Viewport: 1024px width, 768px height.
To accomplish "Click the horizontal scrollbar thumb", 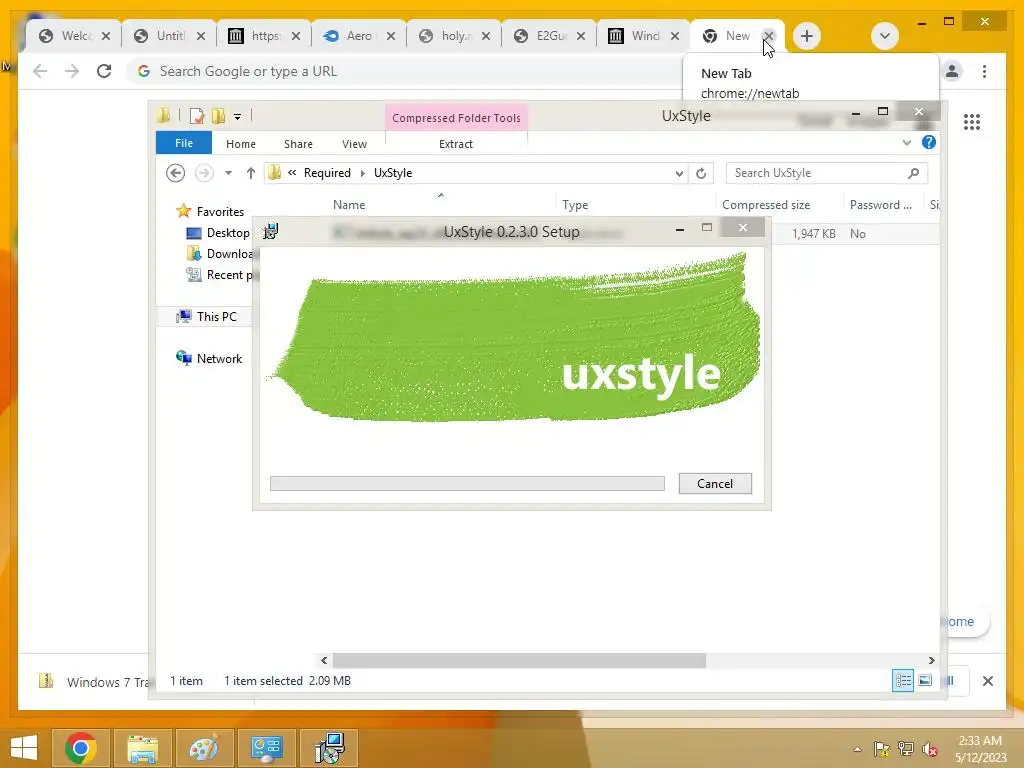I will (519, 660).
